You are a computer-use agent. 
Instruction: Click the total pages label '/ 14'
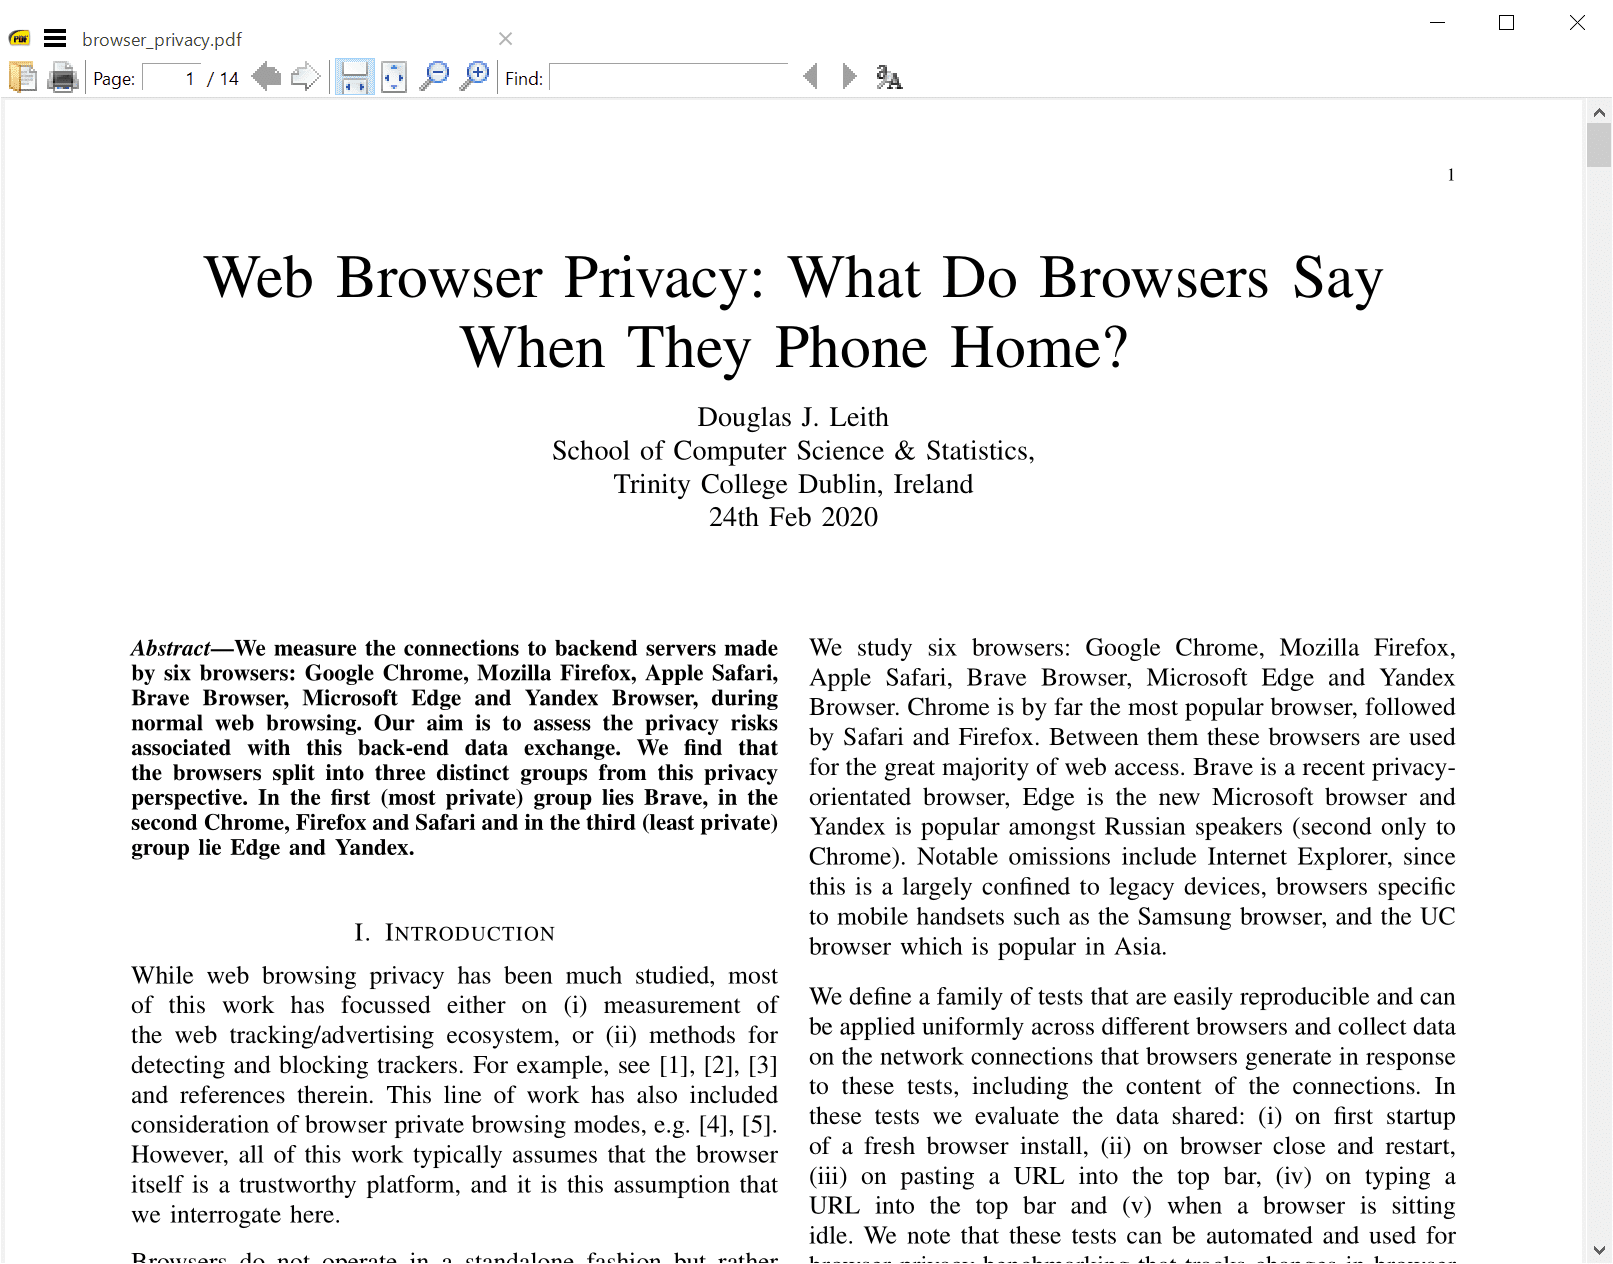coord(223,79)
